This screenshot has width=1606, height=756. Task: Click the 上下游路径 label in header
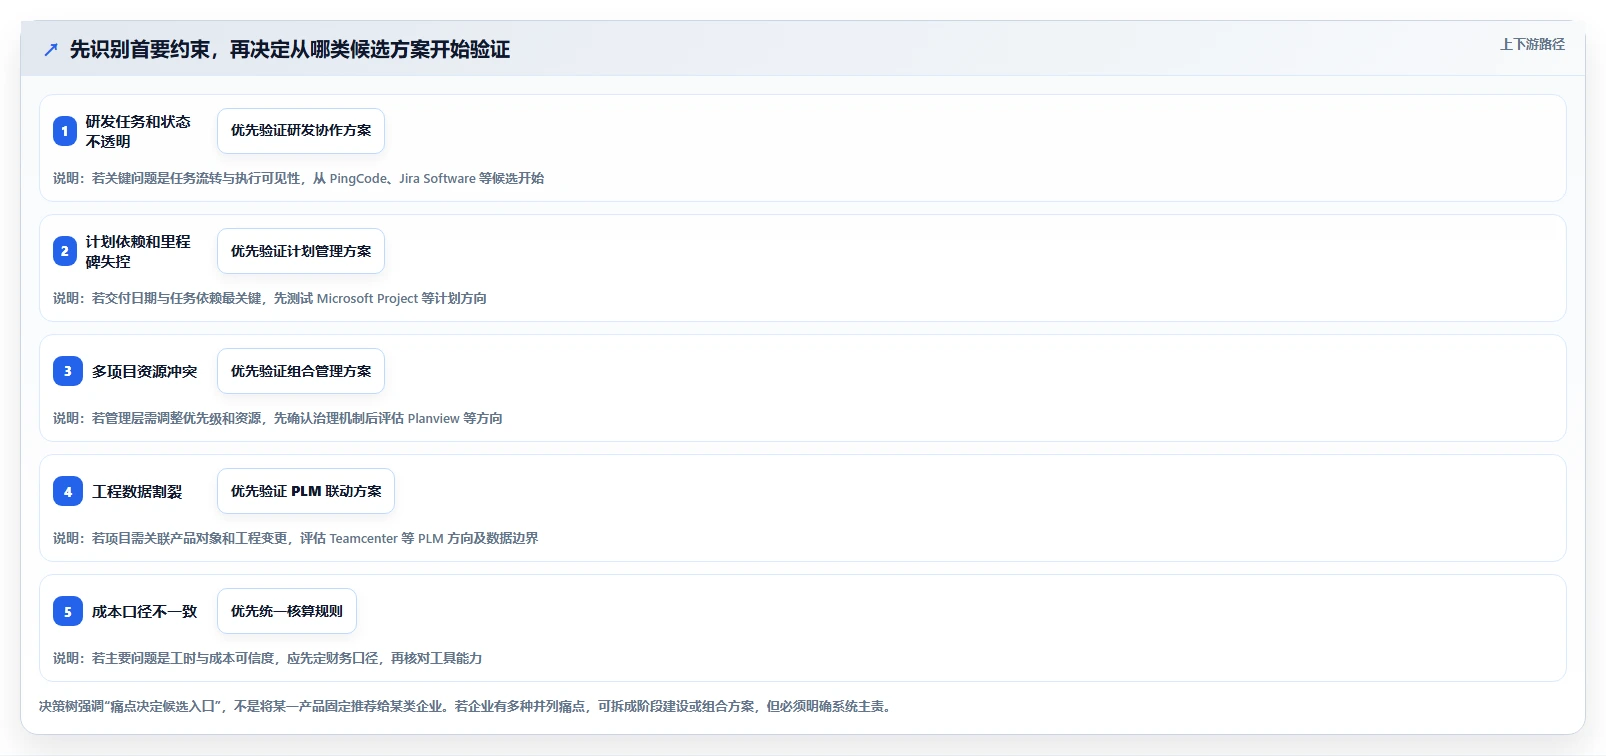(1532, 44)
